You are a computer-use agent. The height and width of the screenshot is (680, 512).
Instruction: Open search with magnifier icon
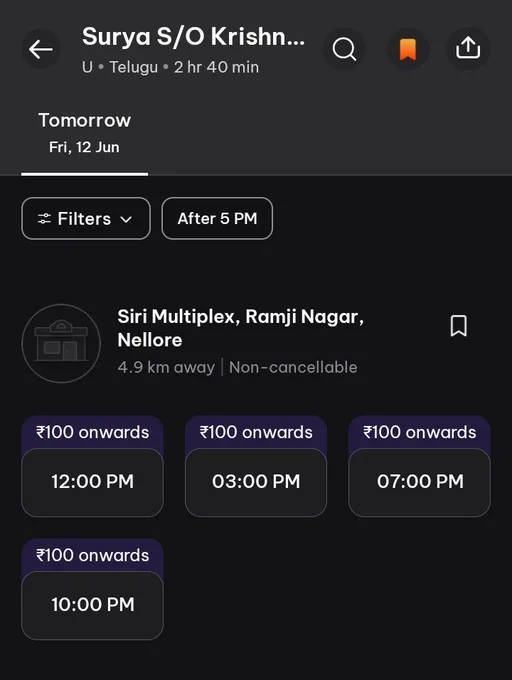(x=344, y=49)
